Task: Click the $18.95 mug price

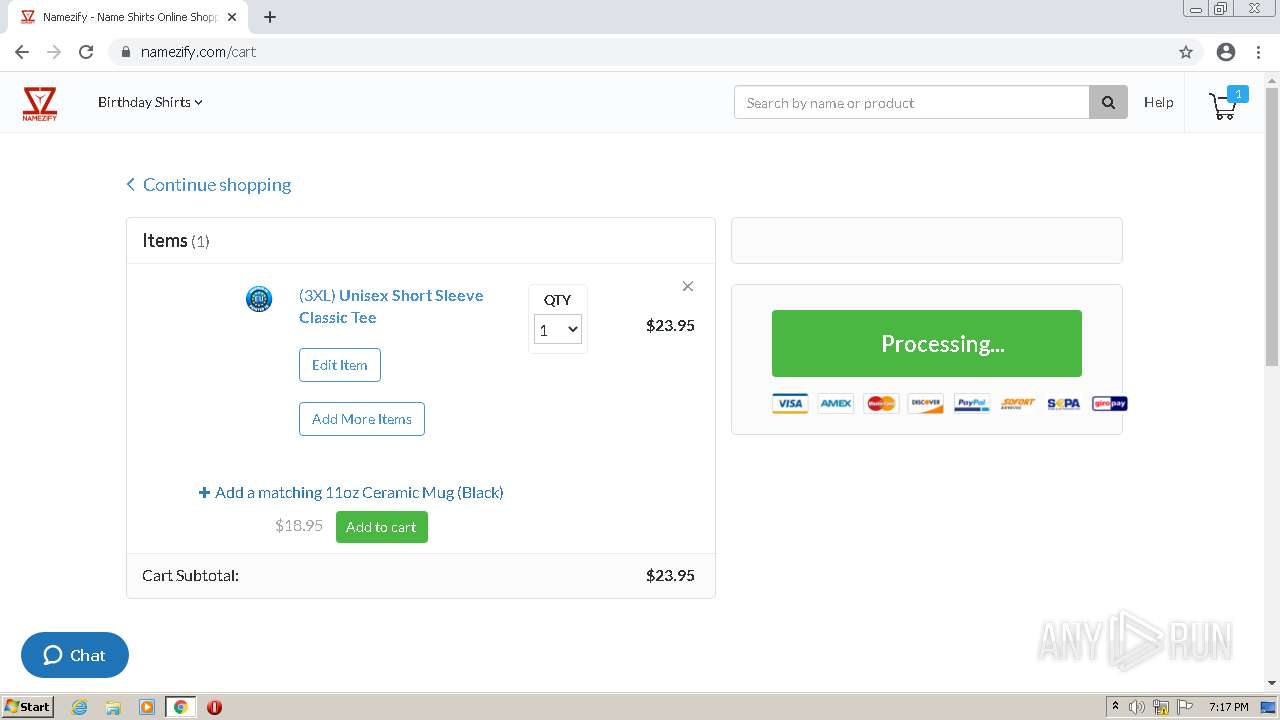Action: click(299, 525)
